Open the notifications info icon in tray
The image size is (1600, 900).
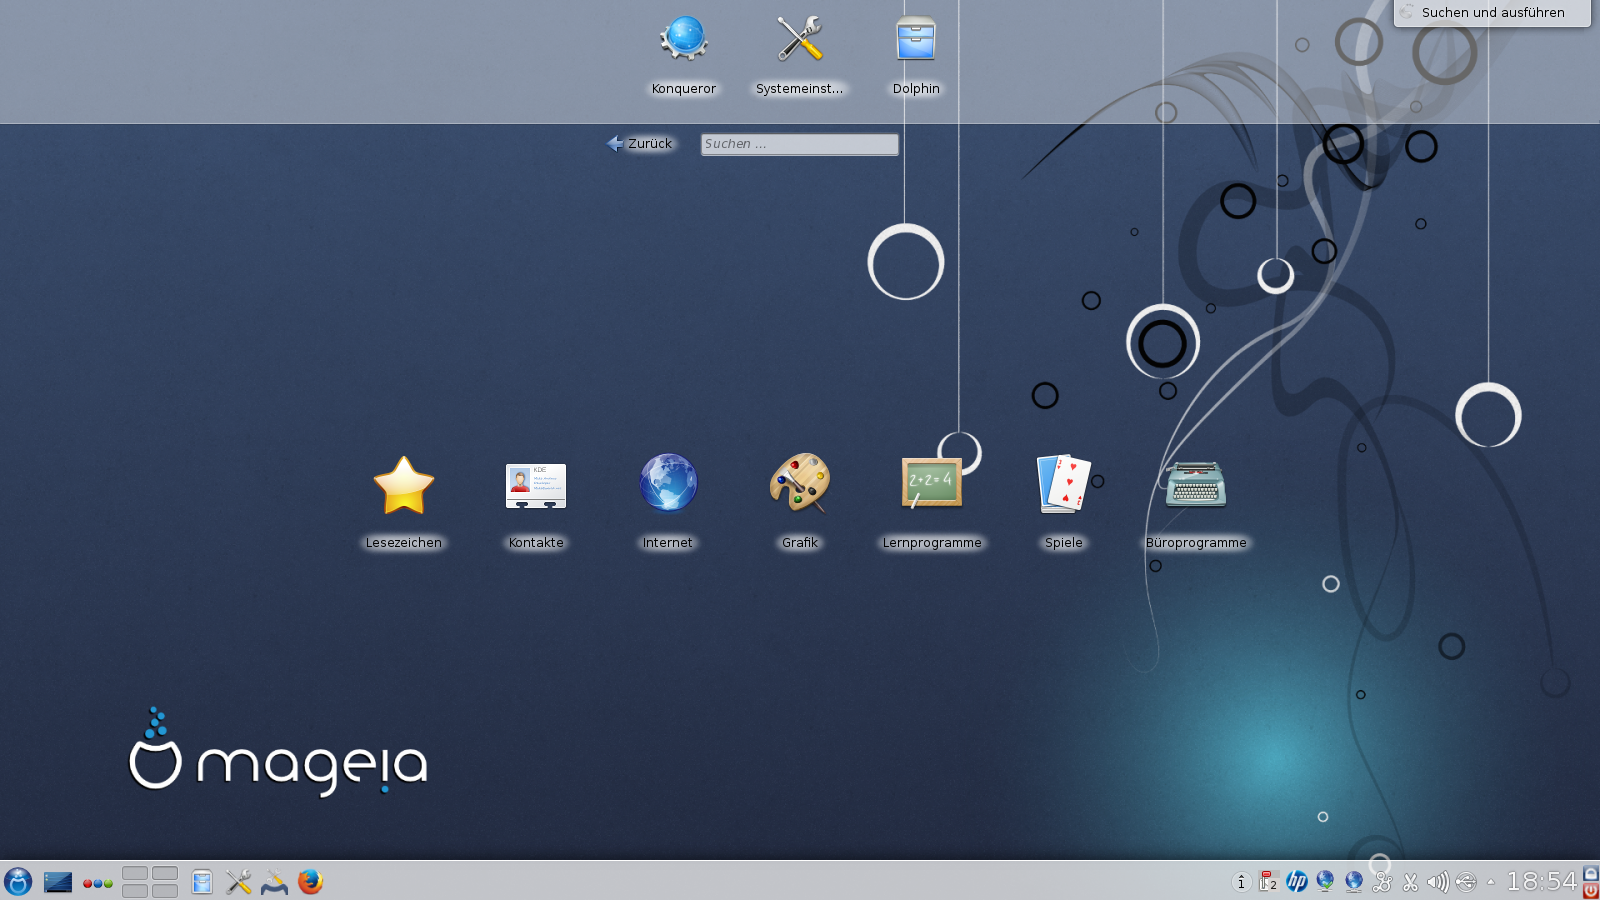(x=1241, y=882)
